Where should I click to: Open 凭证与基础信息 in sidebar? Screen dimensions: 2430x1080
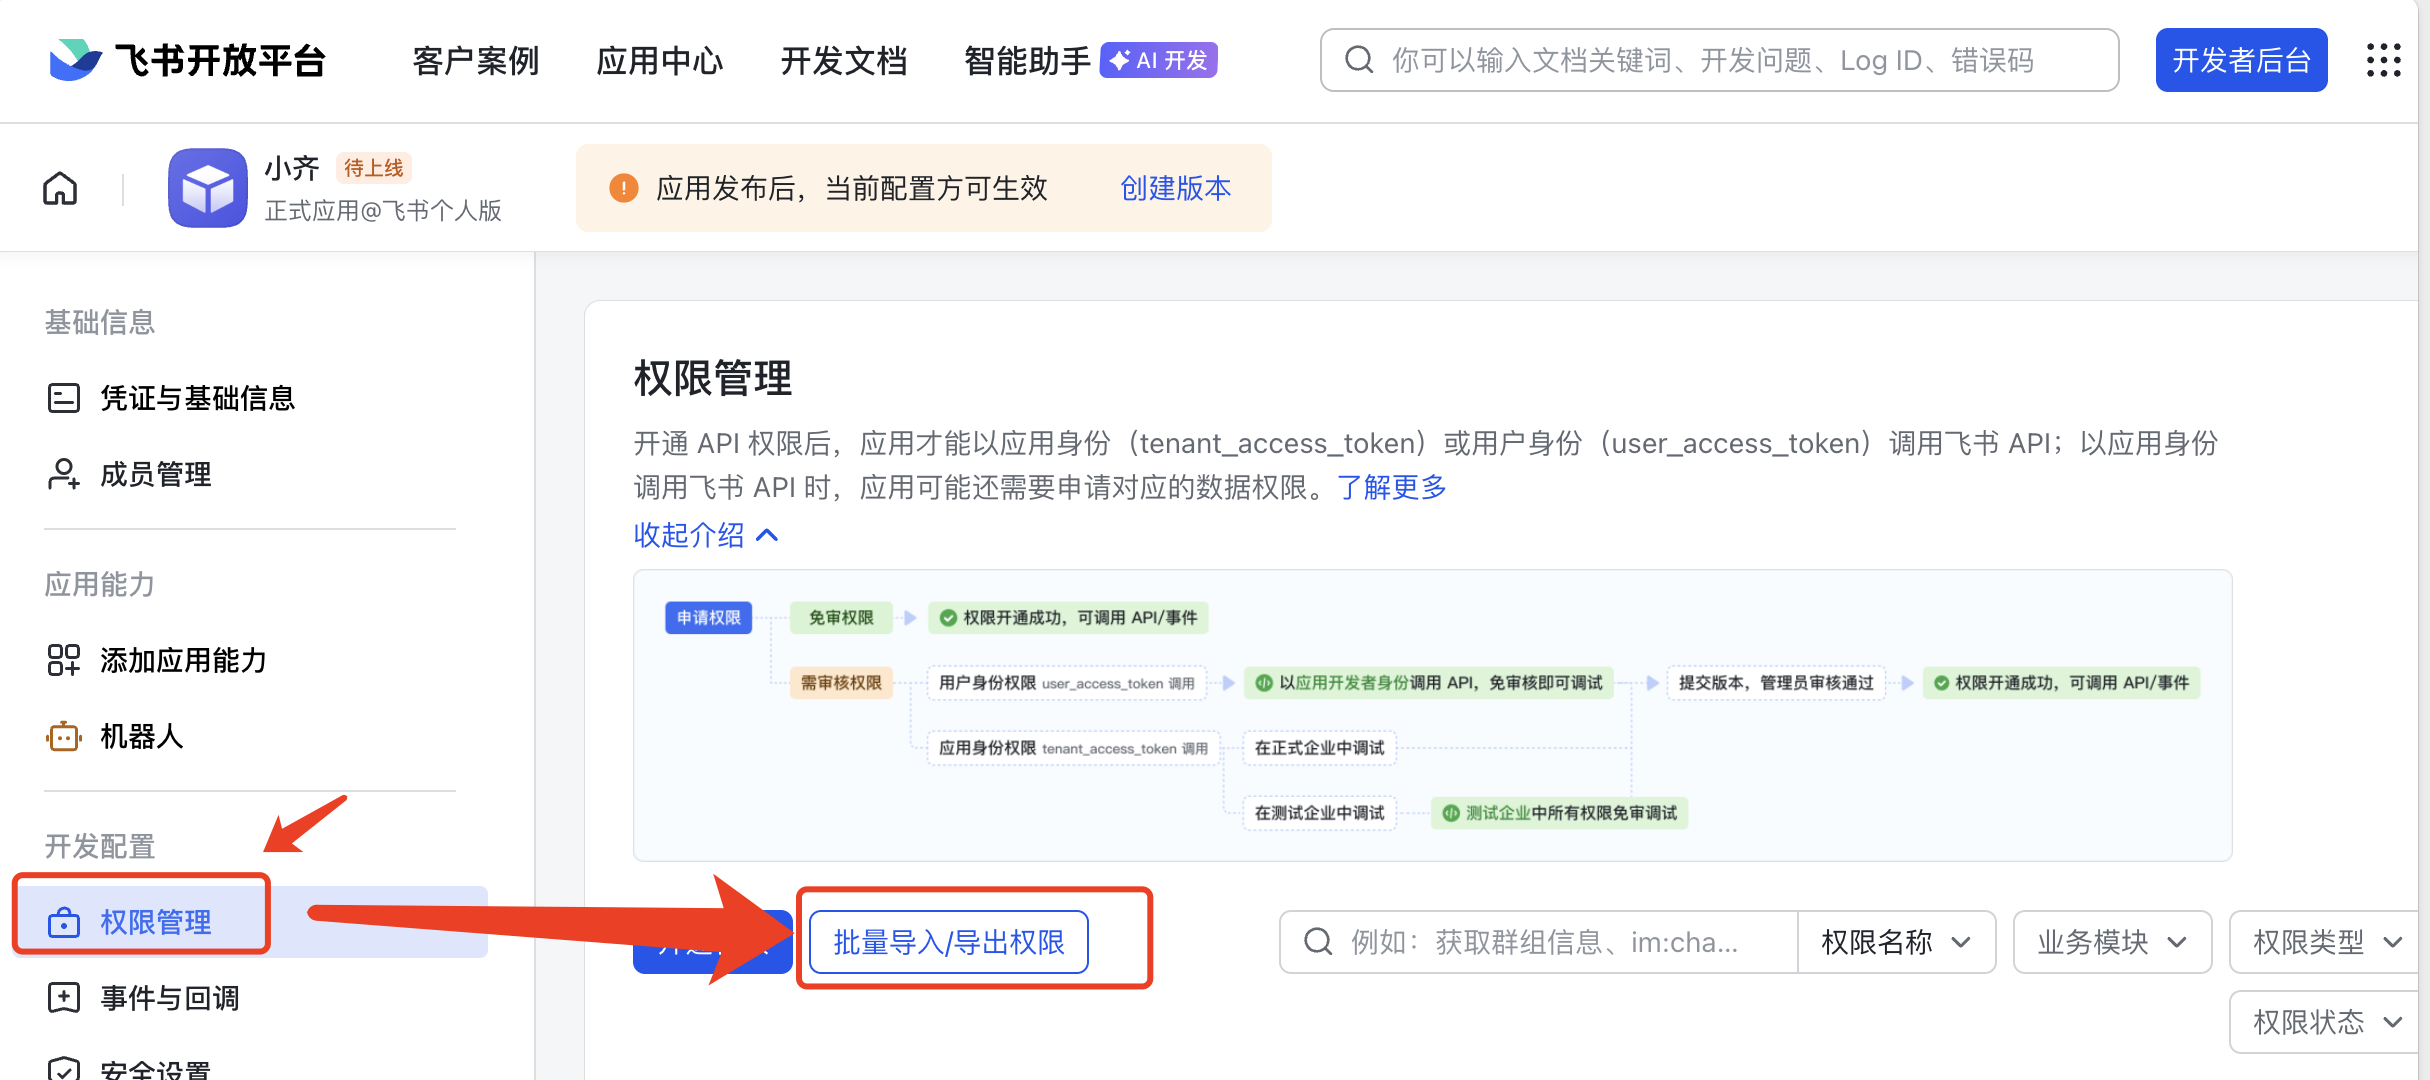pyautogui.click(x=196, y=398)
